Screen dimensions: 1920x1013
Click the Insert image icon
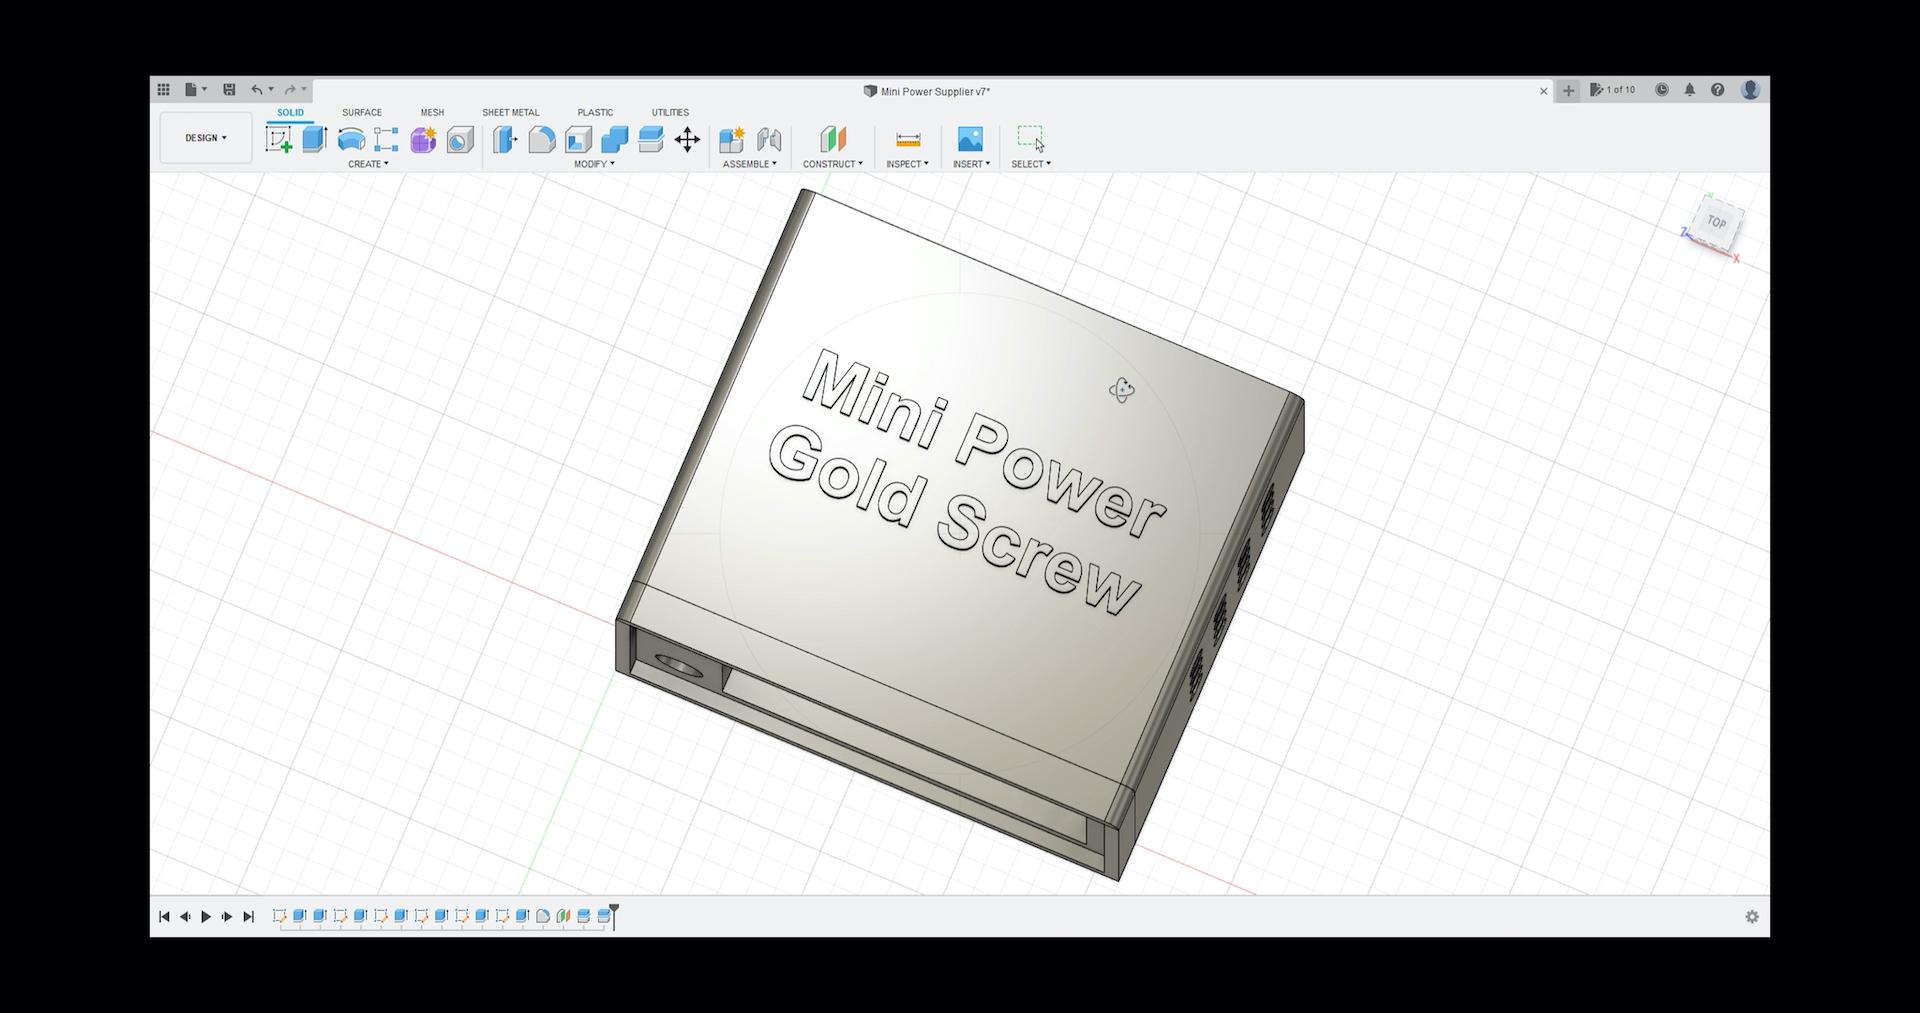pyautogui.click(x=970, y=139)
